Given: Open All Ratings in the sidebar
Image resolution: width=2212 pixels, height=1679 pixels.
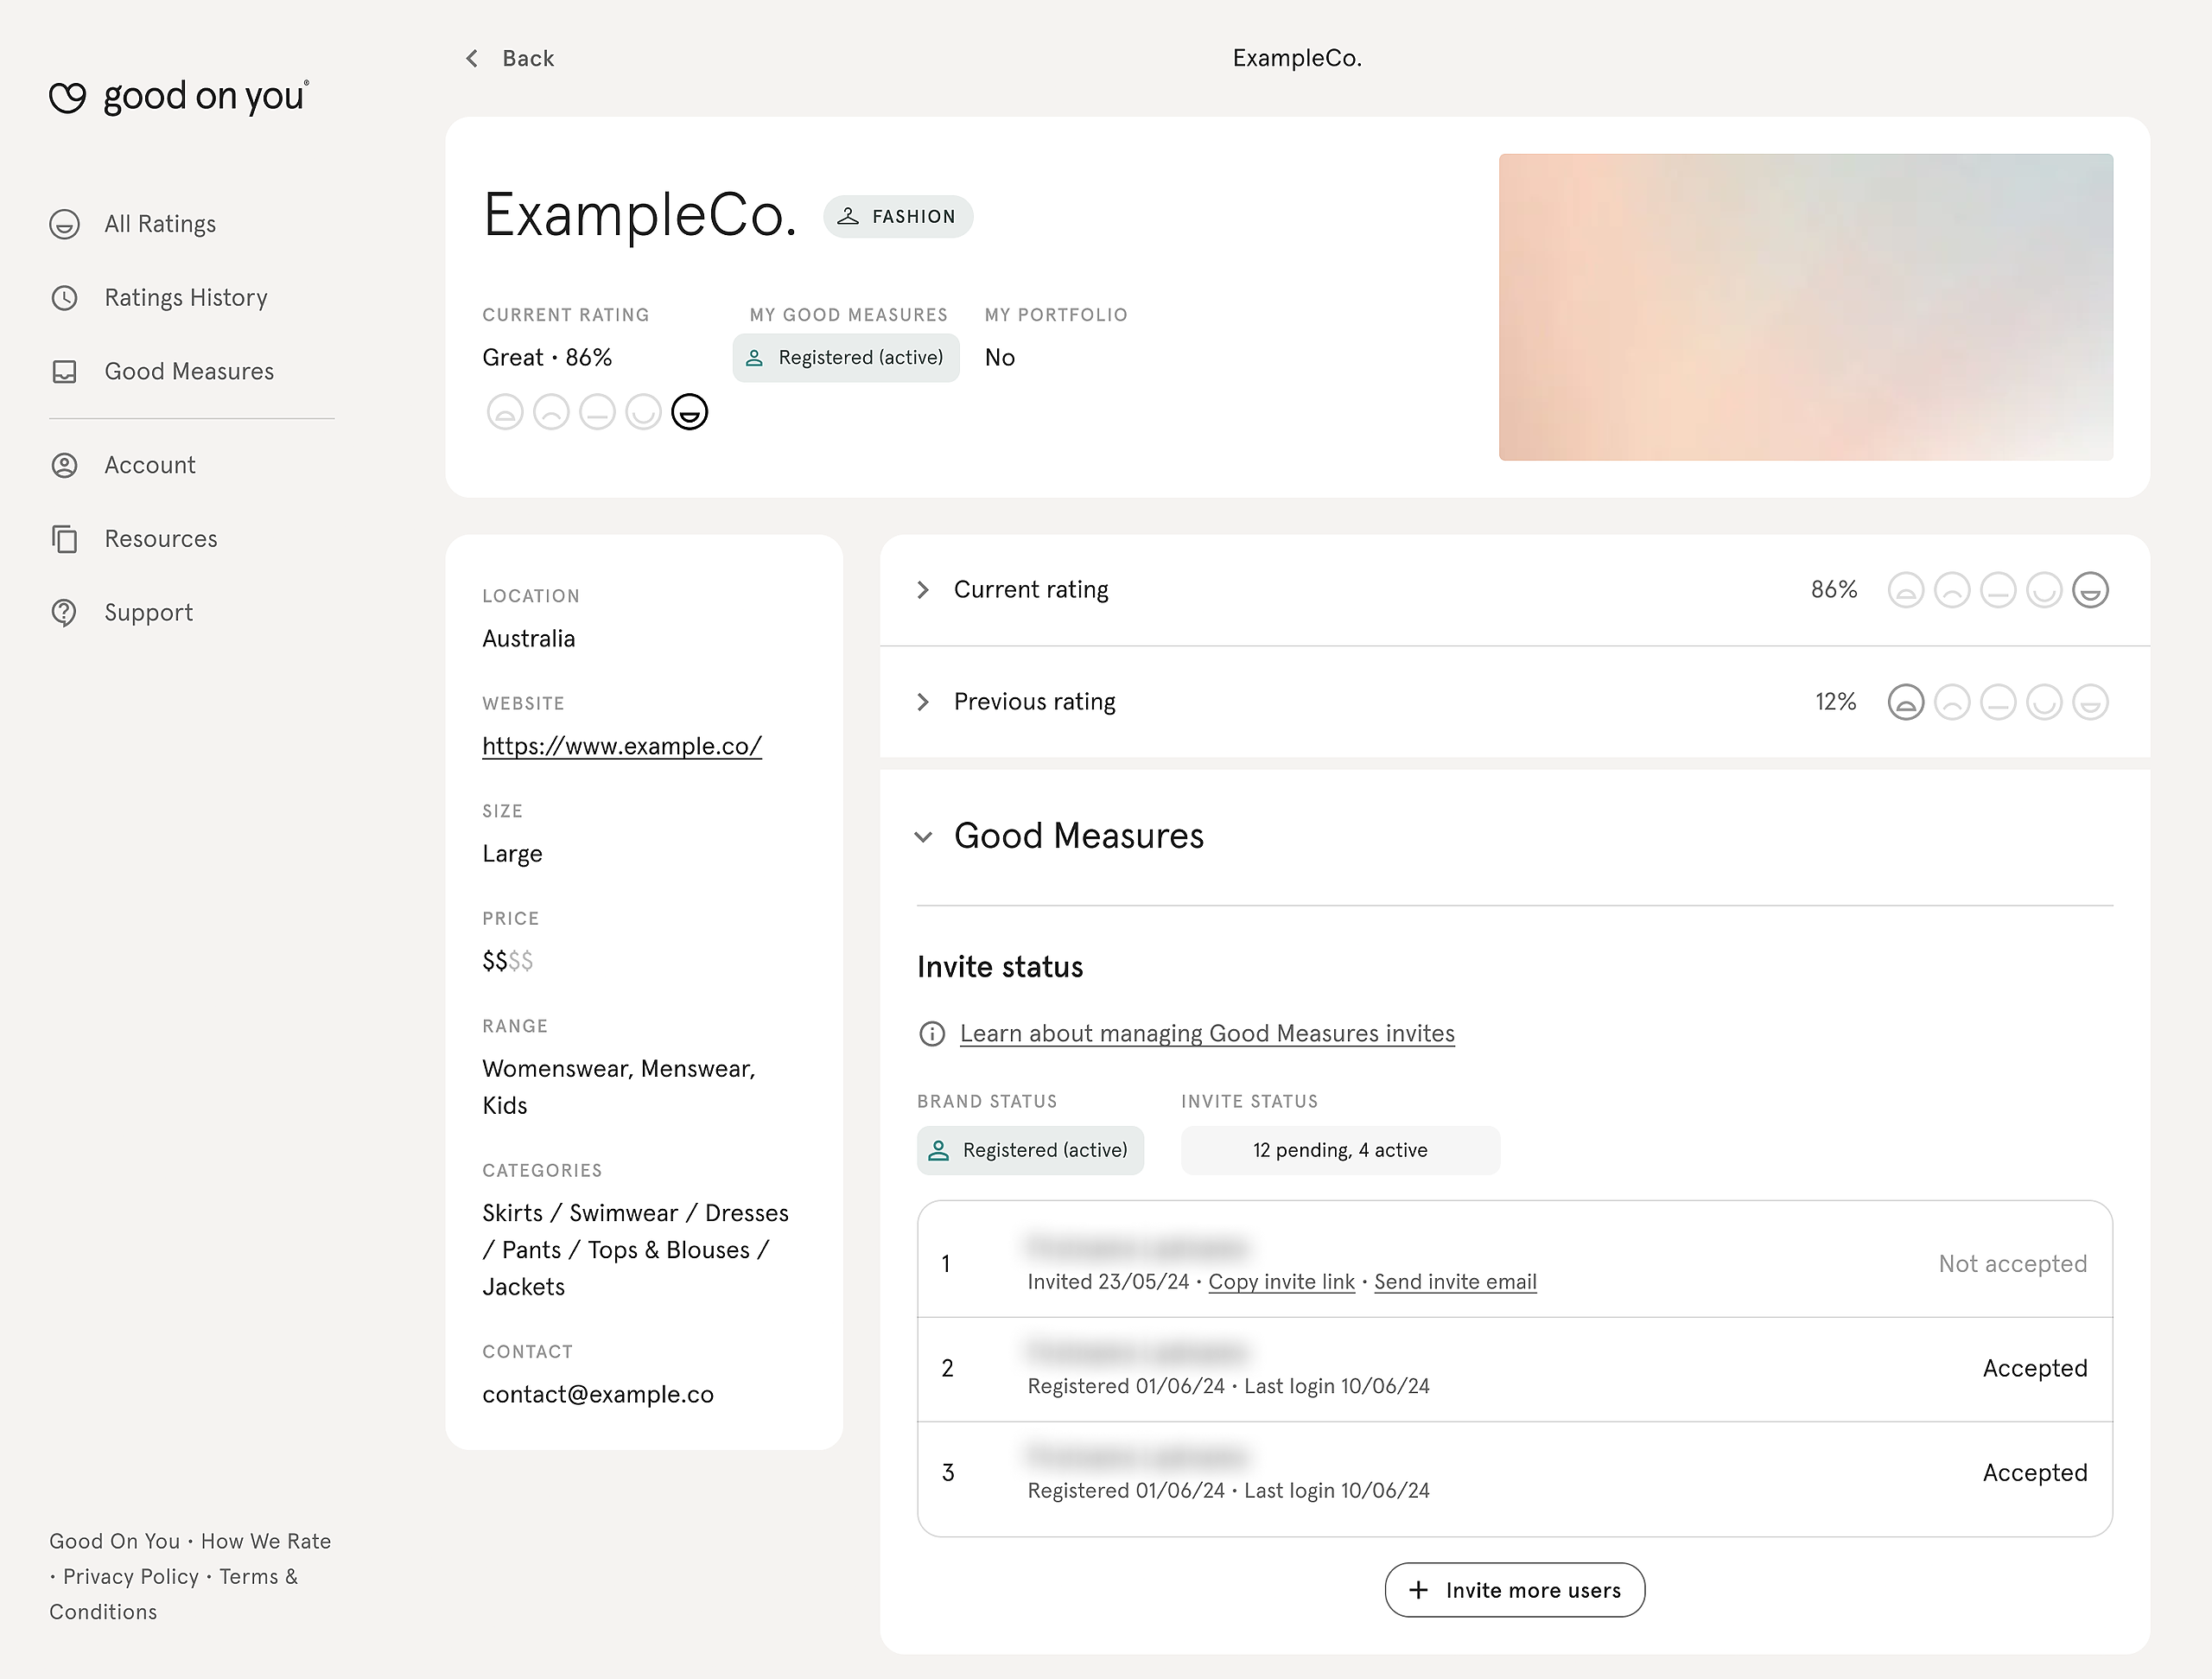Looking at the screenshot, I should pos(160,224).
